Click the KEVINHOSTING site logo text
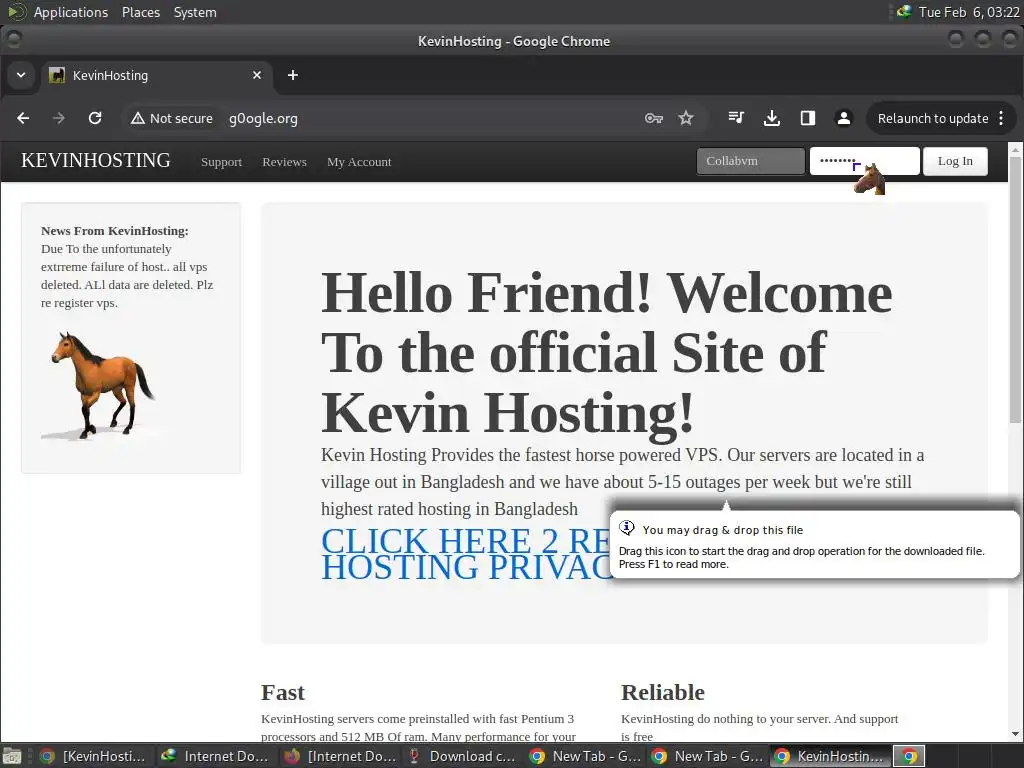 (x=96, y=161)
